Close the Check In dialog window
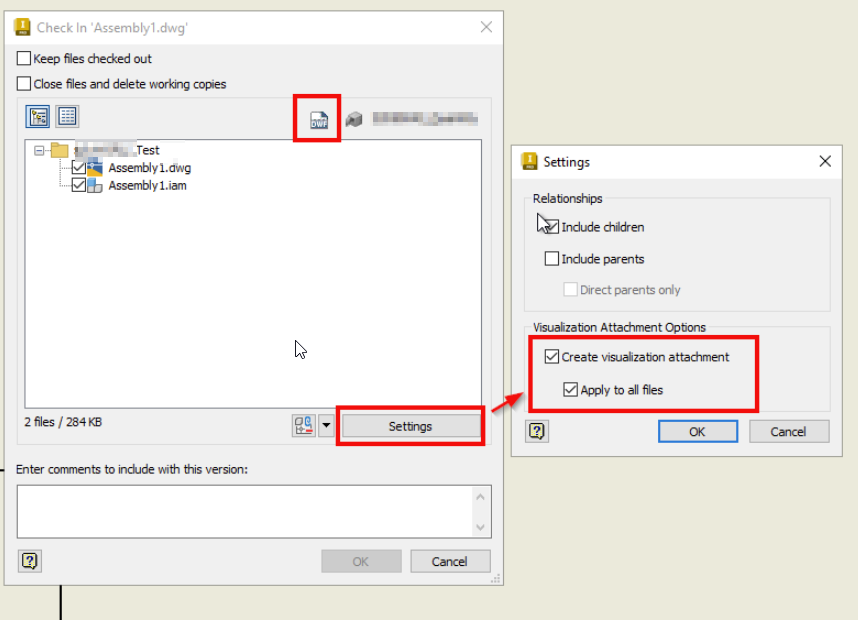The width and height of the screenshot is (858, 620). point(486,27)
